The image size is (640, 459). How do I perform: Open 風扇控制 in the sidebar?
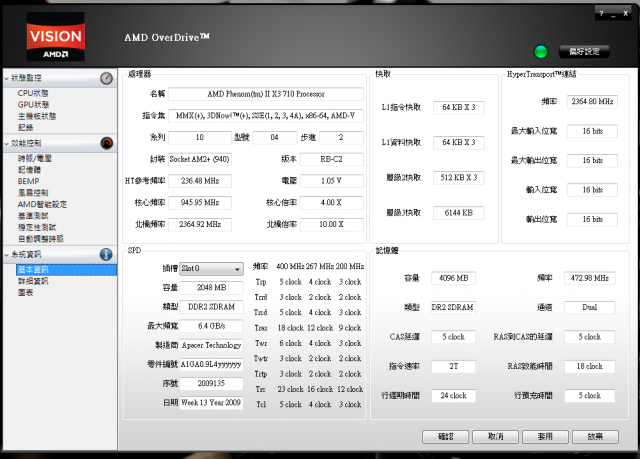pyautogui.click(x=33, y=193)
